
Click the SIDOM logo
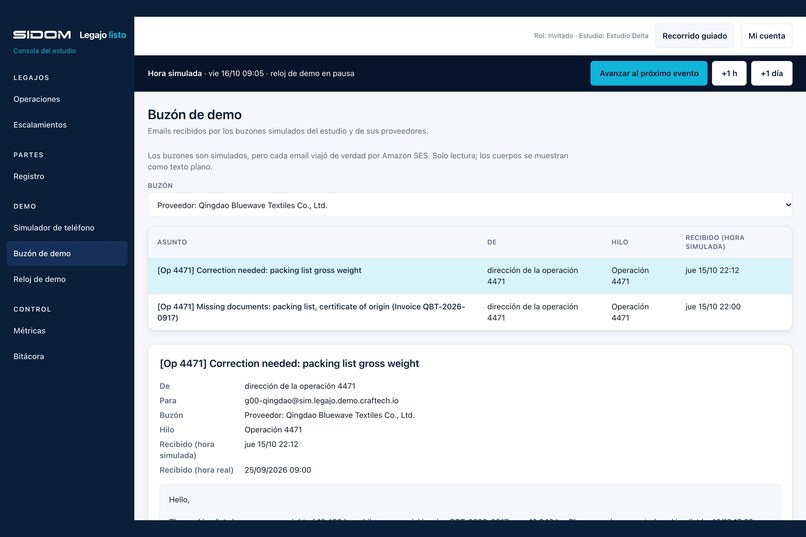click(42, 34)
